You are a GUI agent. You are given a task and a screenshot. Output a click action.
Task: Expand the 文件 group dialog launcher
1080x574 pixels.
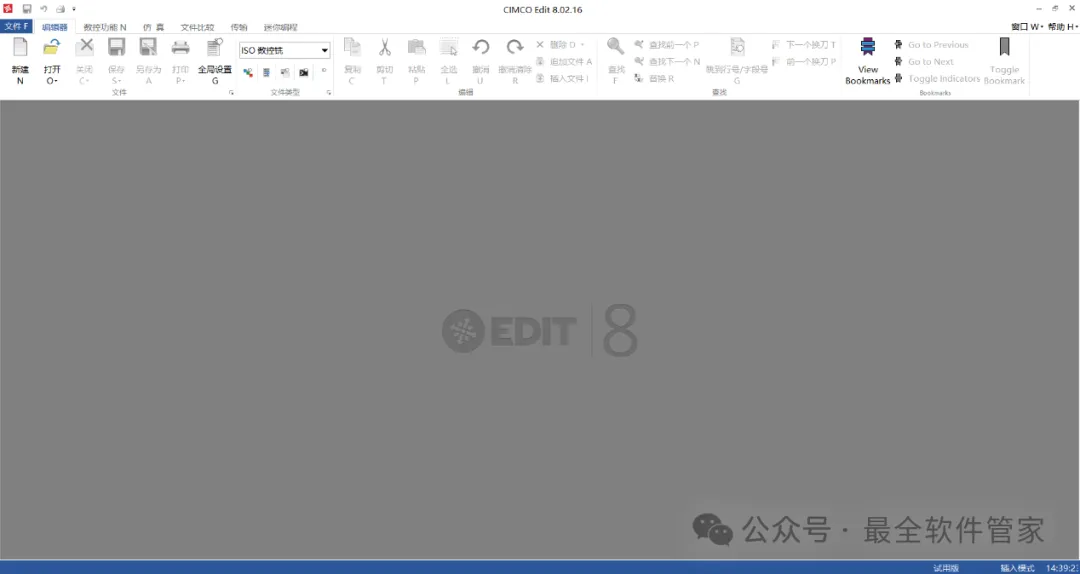[231, 92]
